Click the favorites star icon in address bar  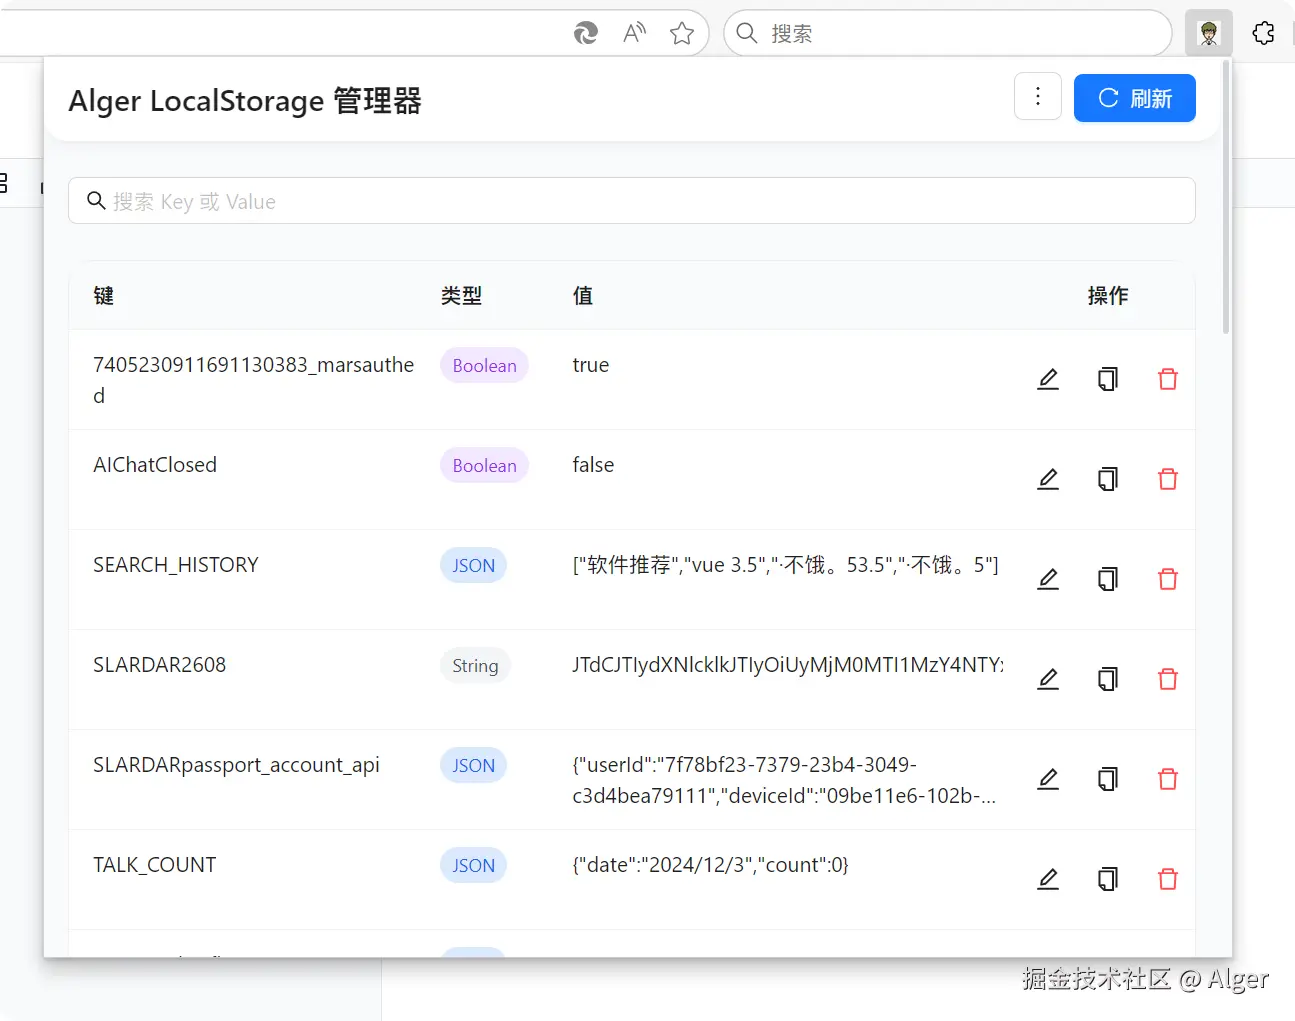point(682,33)
